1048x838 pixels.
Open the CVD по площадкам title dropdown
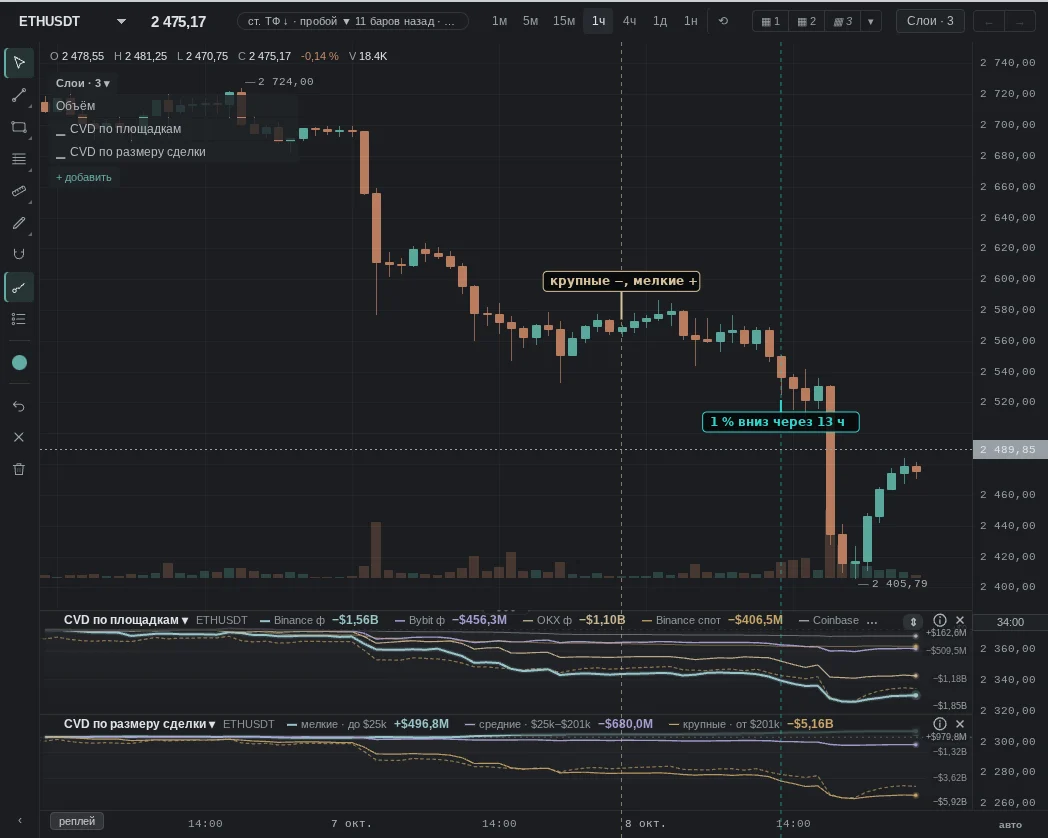126,620
